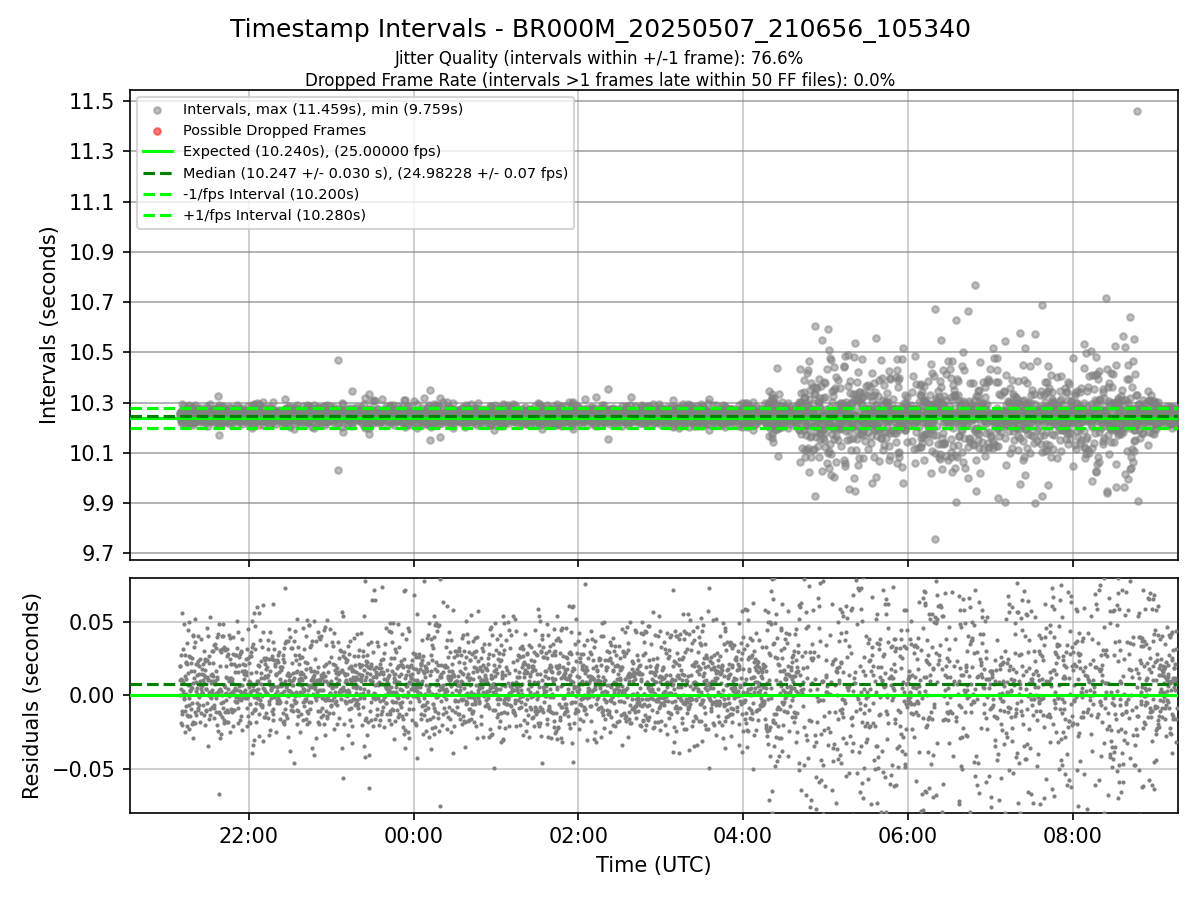Click the "11.5" y-axis tick label
Image resolution: width=1200 pixels, height=900 pixels.
(91, 101)
